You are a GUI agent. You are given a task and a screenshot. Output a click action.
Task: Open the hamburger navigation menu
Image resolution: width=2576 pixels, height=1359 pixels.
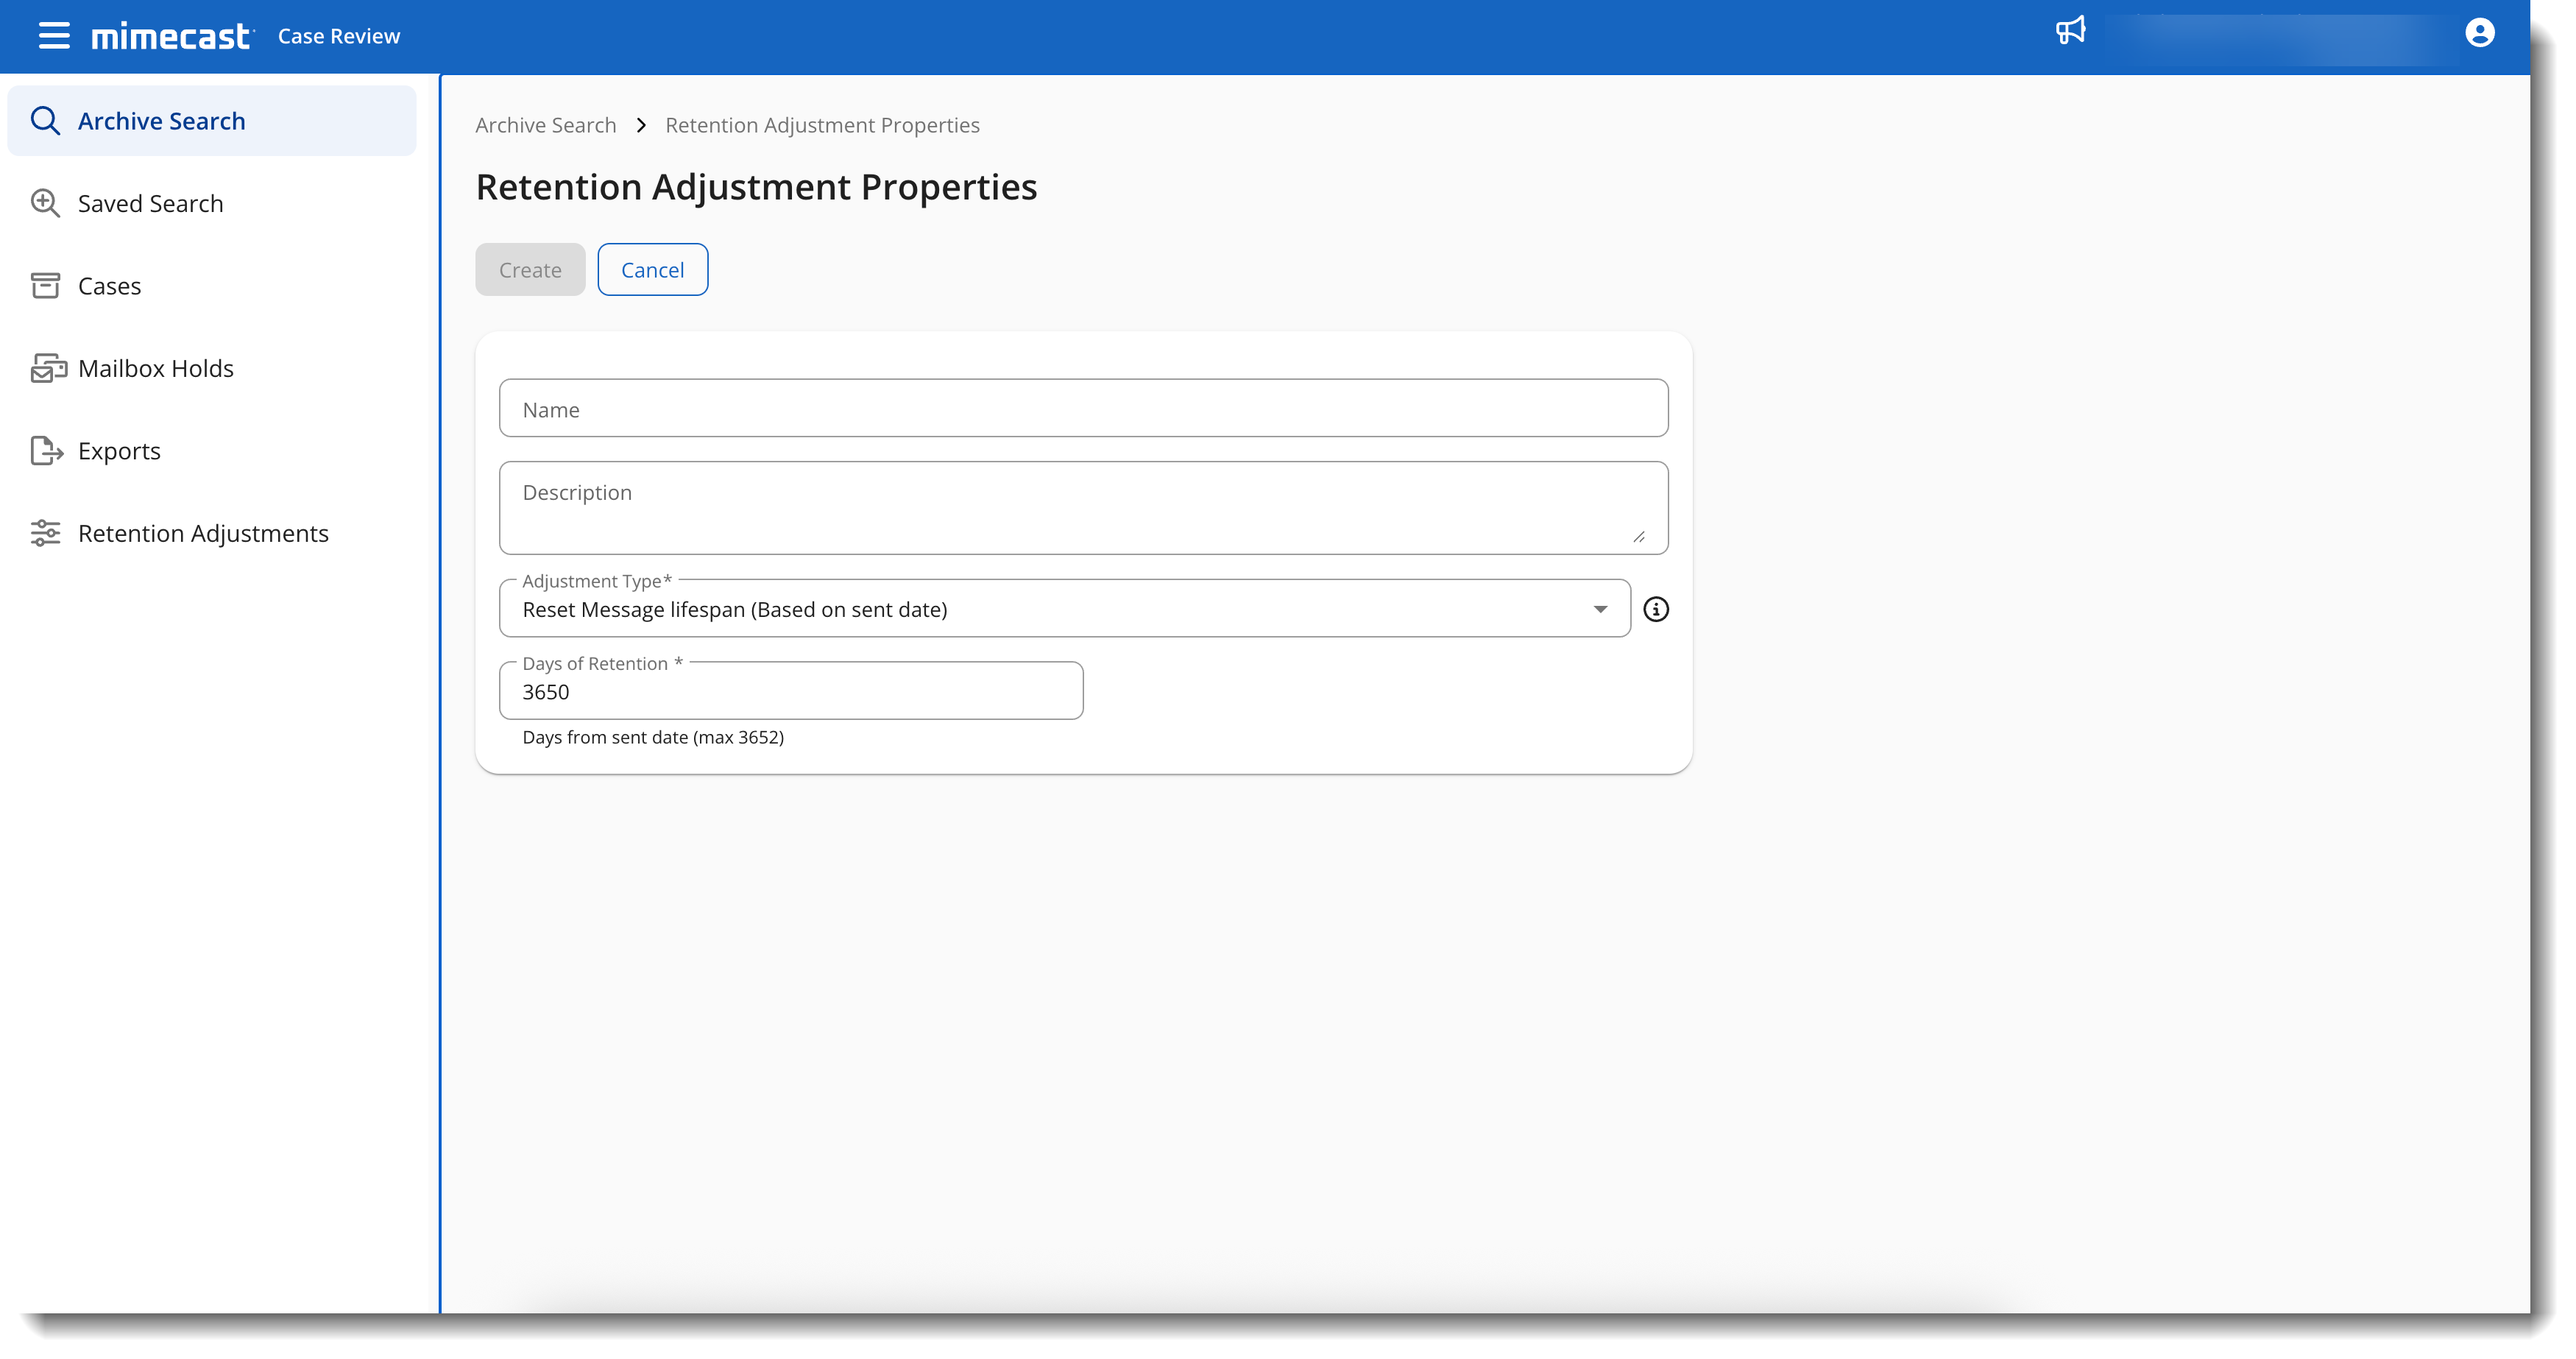pyautogui.click(x=54, y=36)
